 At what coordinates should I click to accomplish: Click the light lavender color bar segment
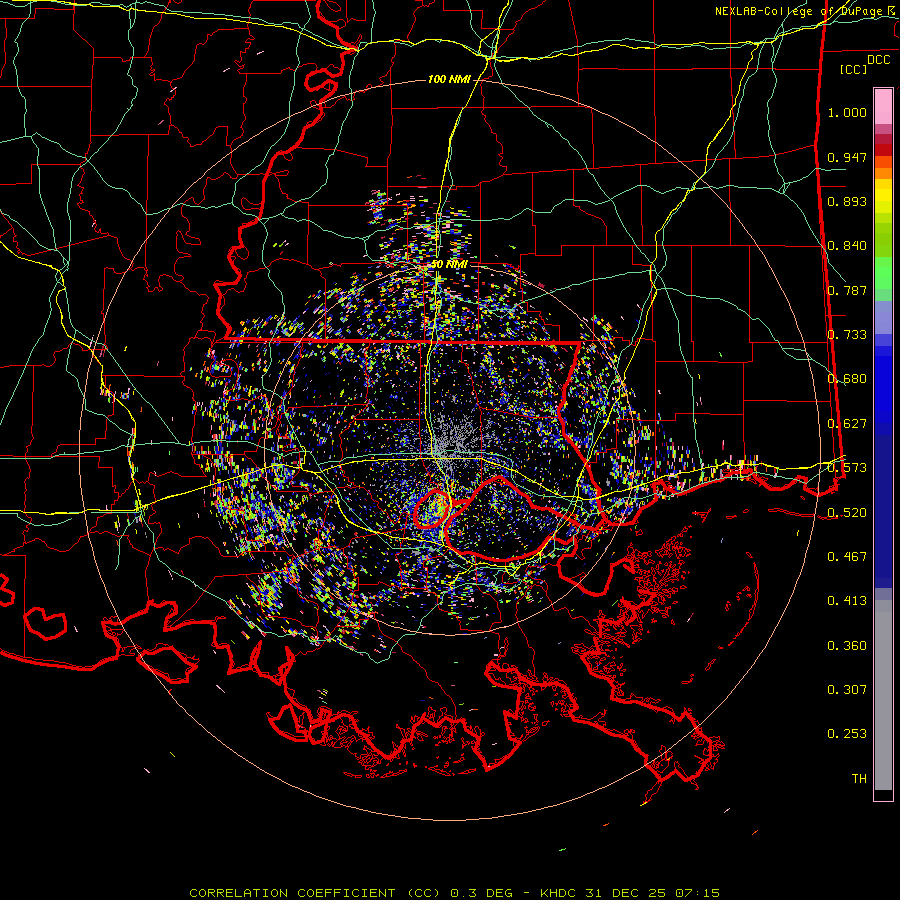883,317
